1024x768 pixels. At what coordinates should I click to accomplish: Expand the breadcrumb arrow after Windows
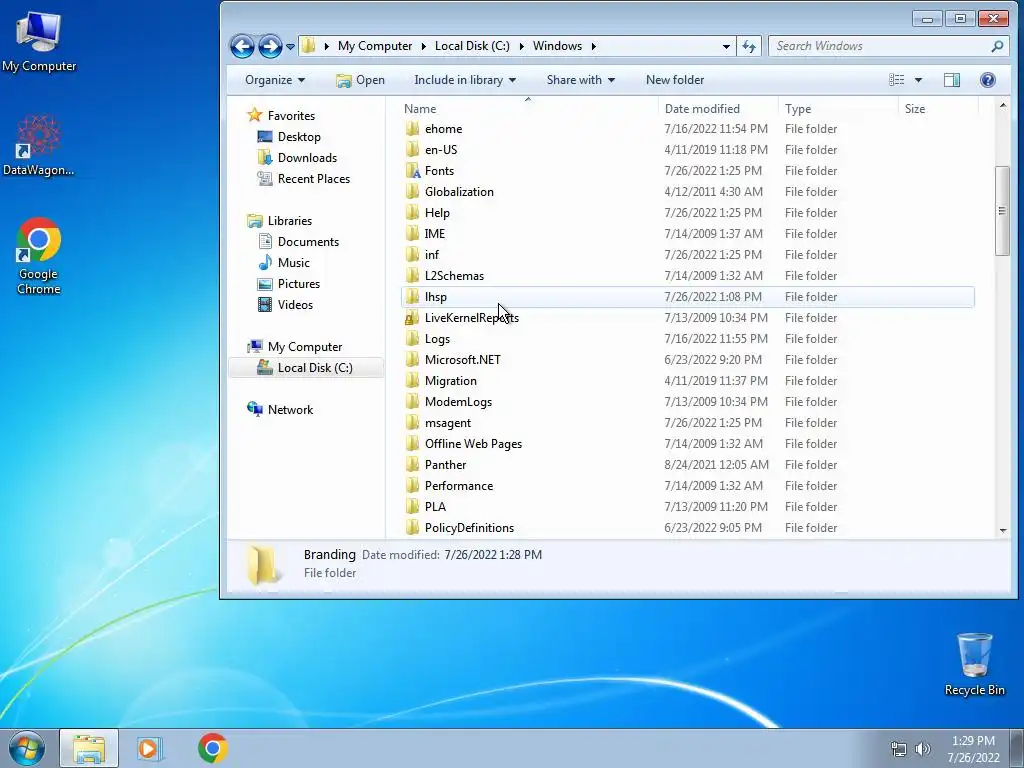[594, 46]
